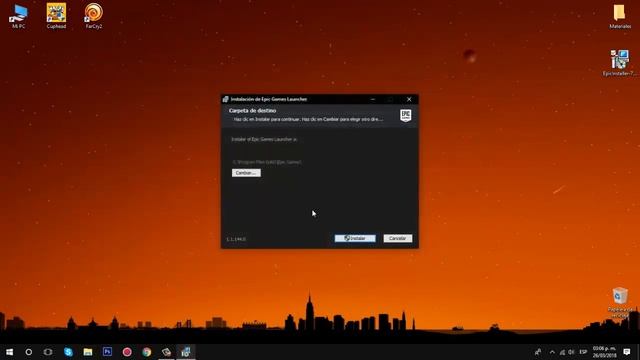Viewport: 640px width, 360px height.
Task: Select the Materiales folder on the desktop
Action: [x=620, y=16]
